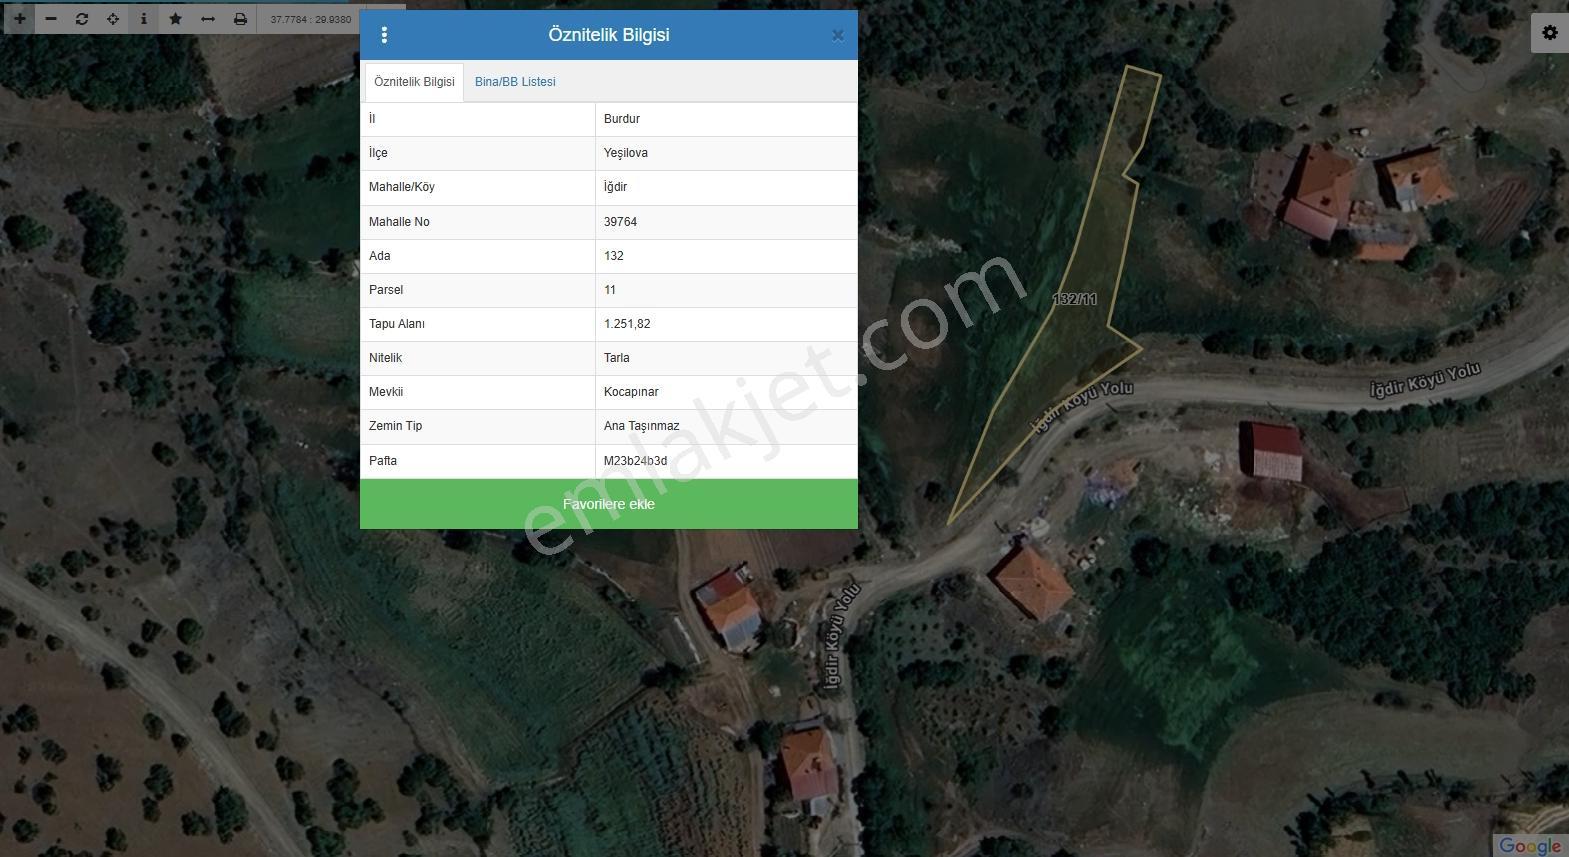Click the İğdir village value
1569x857 pixels.
pyautogui.click(x=616, y=187)
